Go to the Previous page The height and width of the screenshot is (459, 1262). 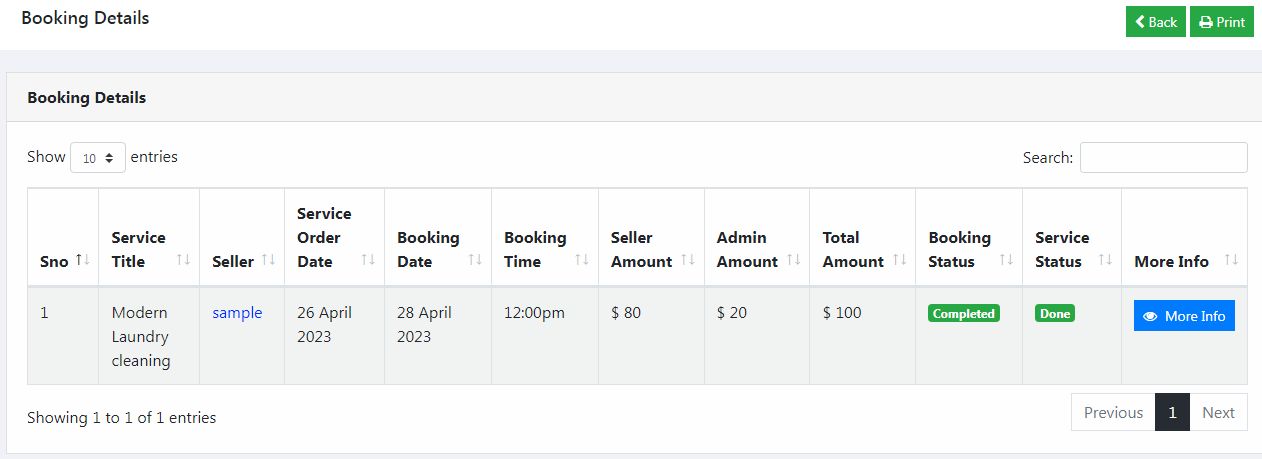coord(1112,412)
